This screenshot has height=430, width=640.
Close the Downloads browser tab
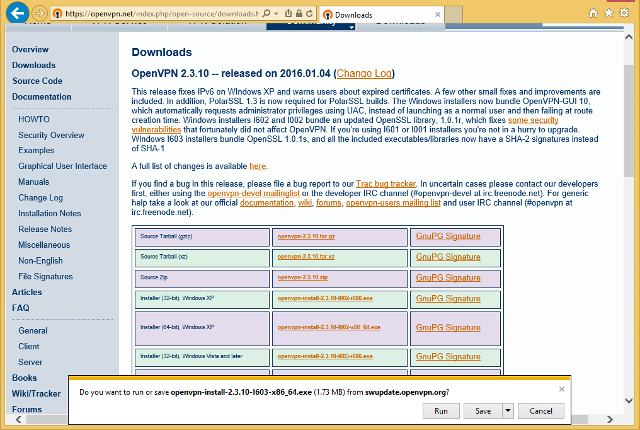pyautogui.click(x=438, y=15)
